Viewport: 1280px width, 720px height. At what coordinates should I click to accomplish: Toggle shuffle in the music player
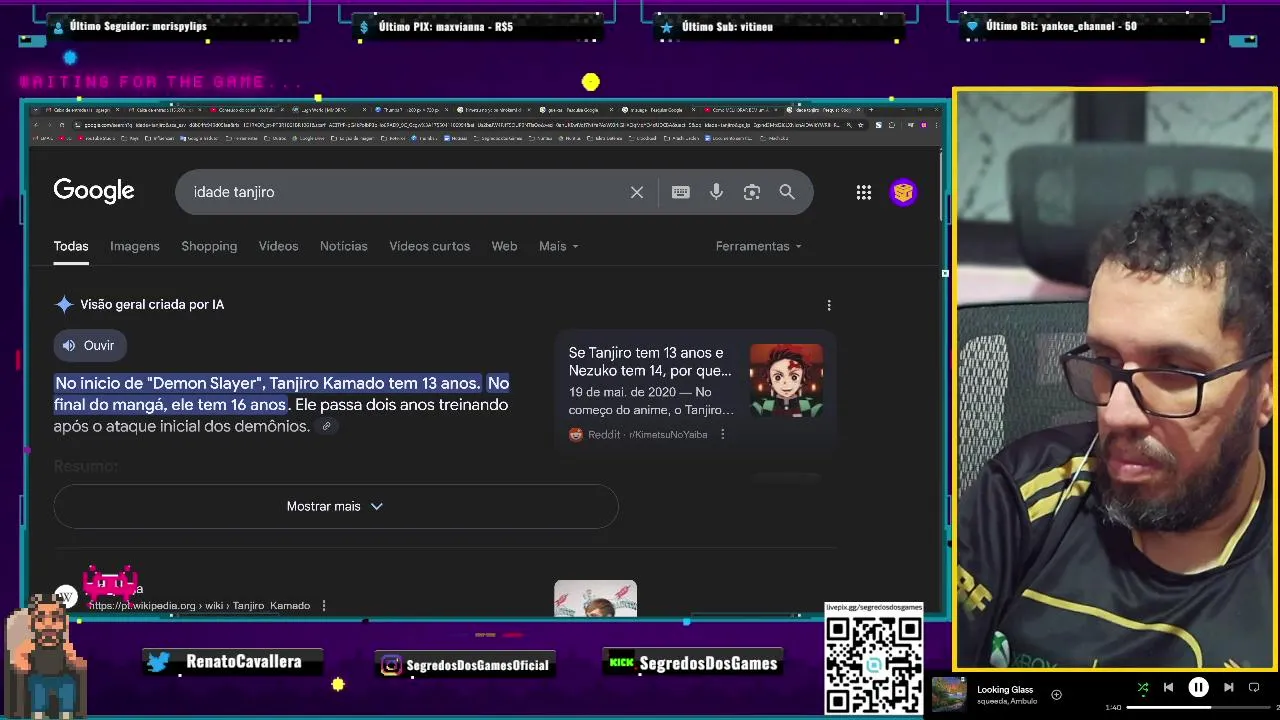coord(1142,687)
